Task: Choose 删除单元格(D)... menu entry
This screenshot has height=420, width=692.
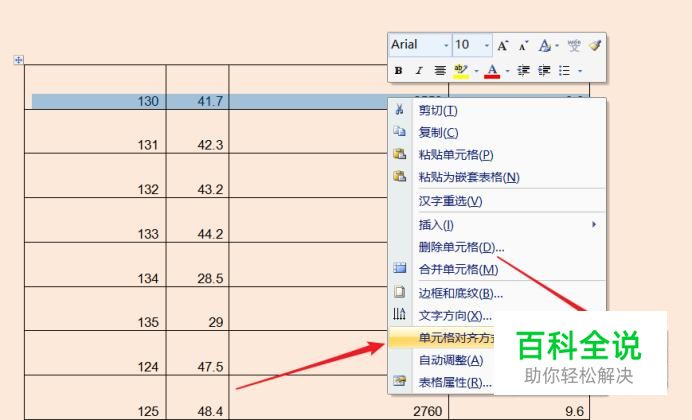Action: click(497, 247)
